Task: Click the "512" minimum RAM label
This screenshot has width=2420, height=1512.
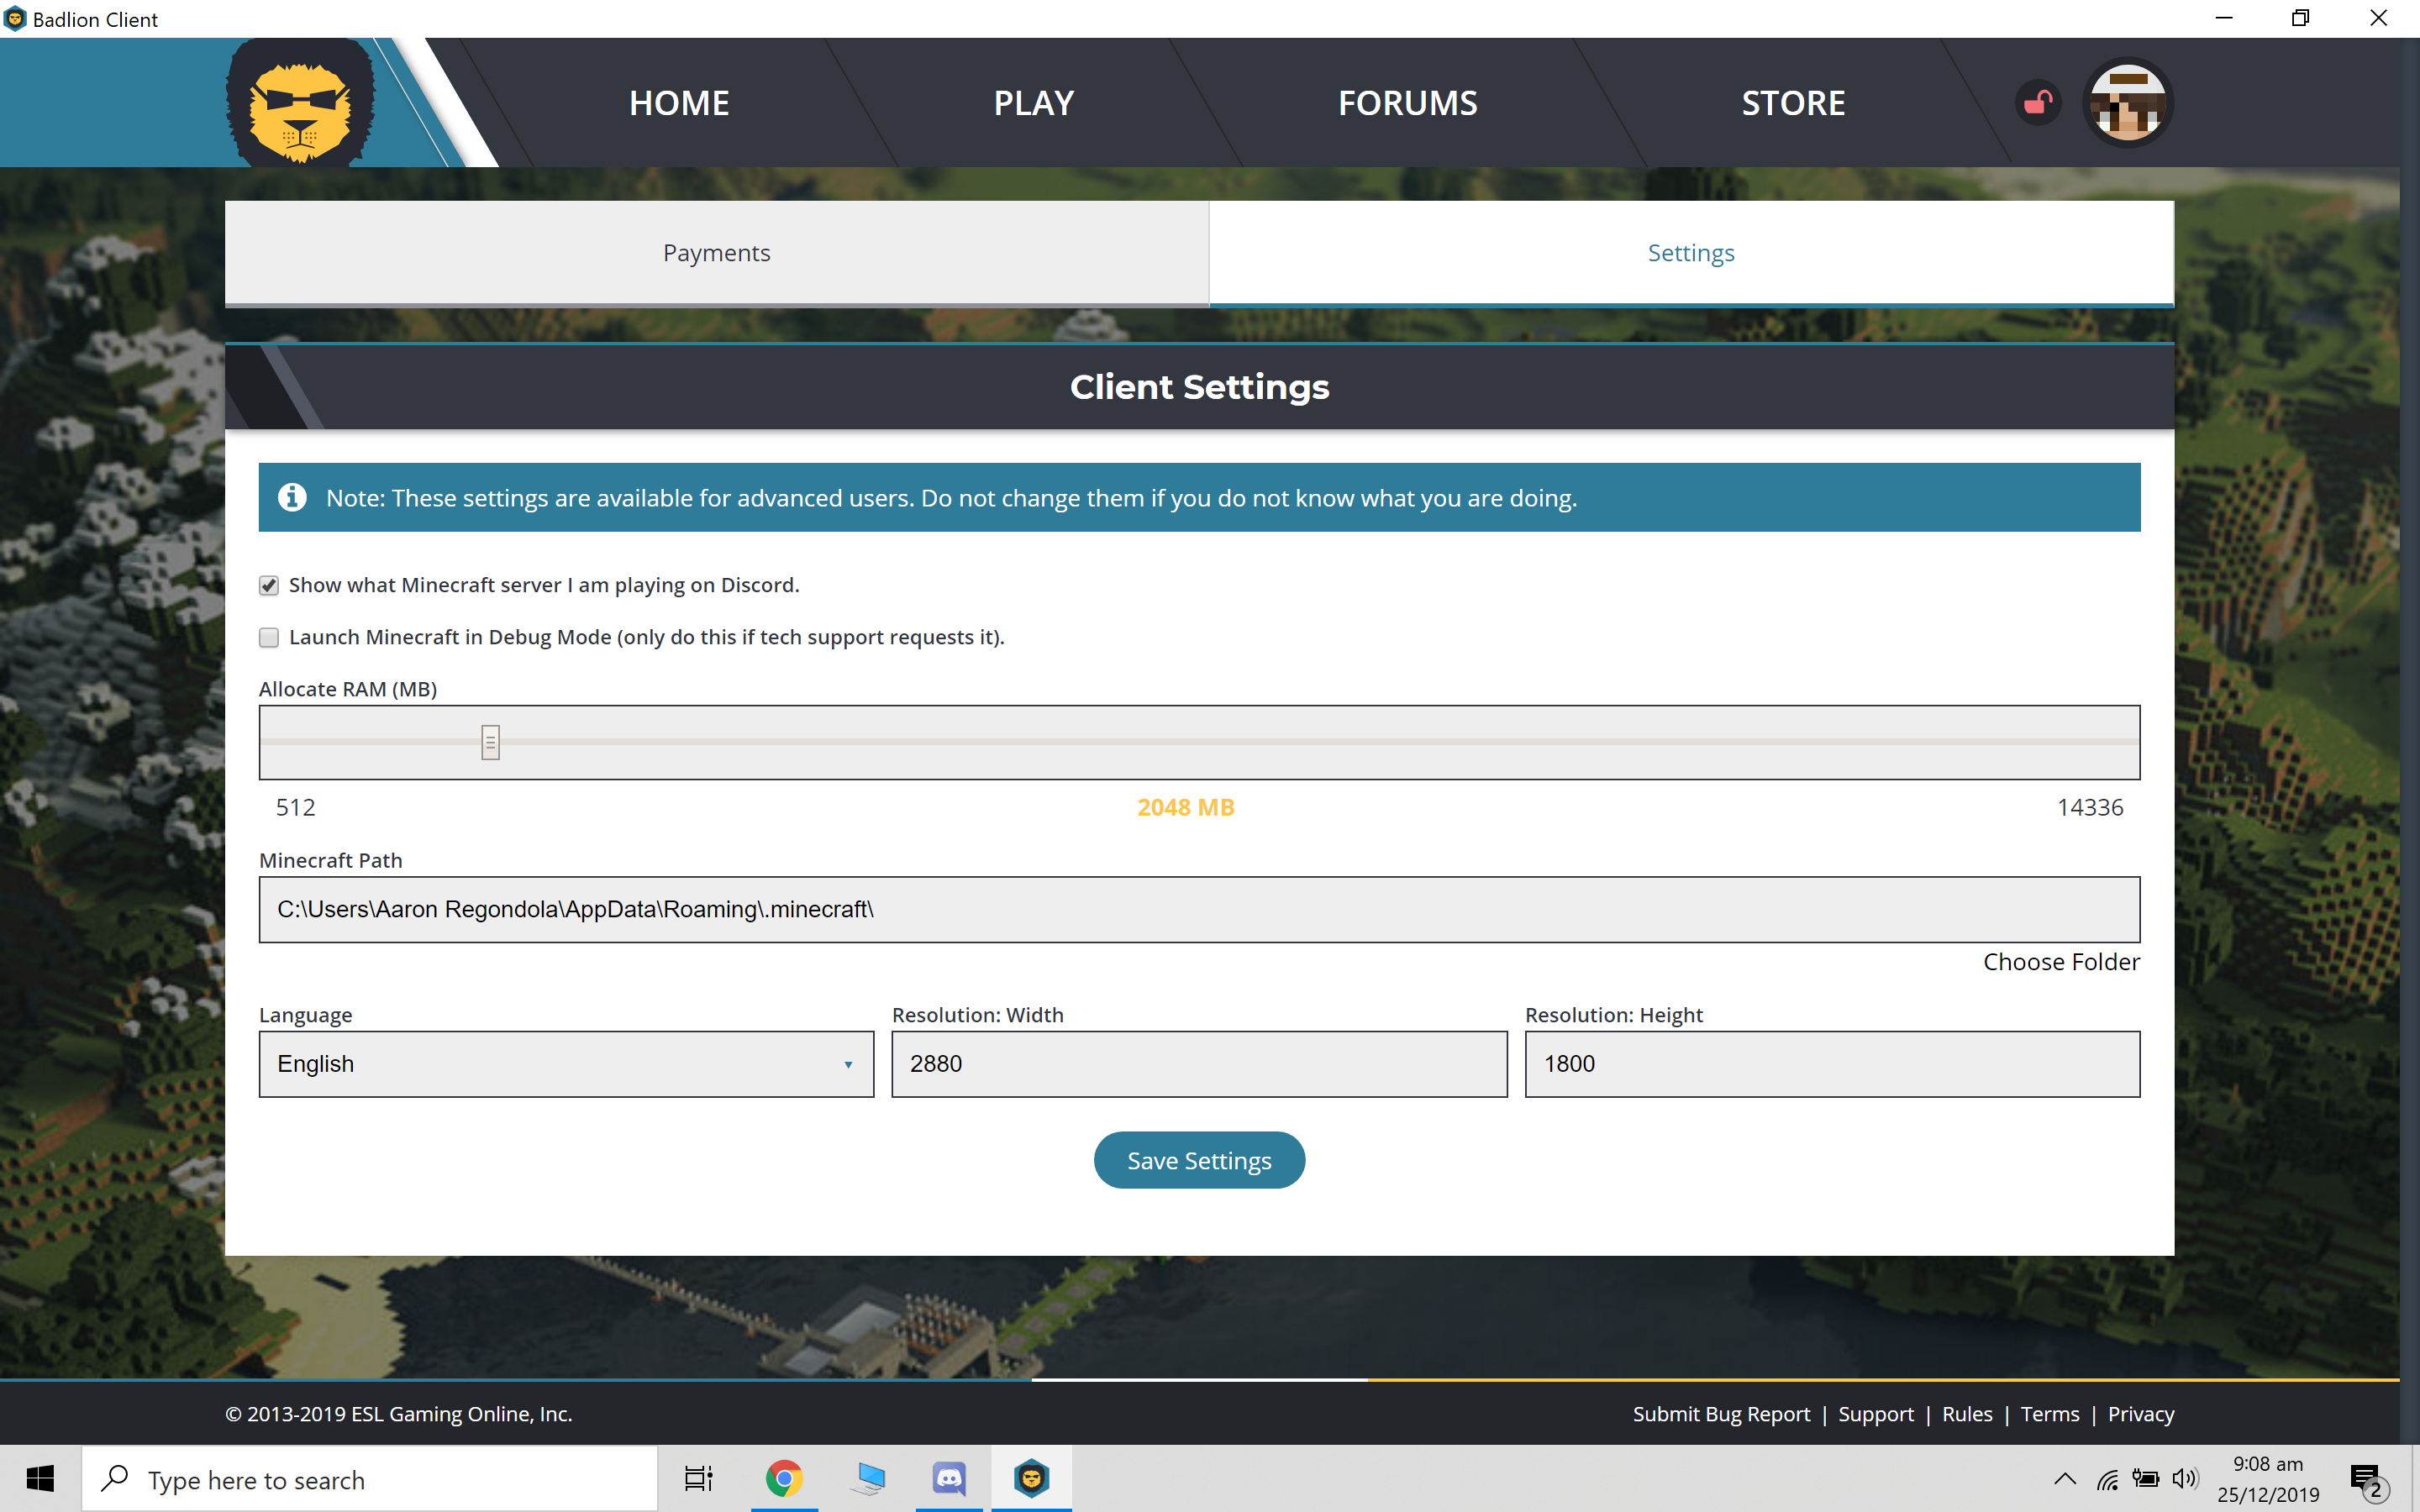Action: point(296,808)
